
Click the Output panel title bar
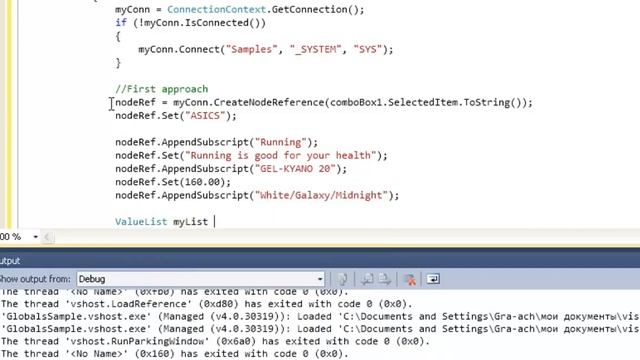coord(320,261)
